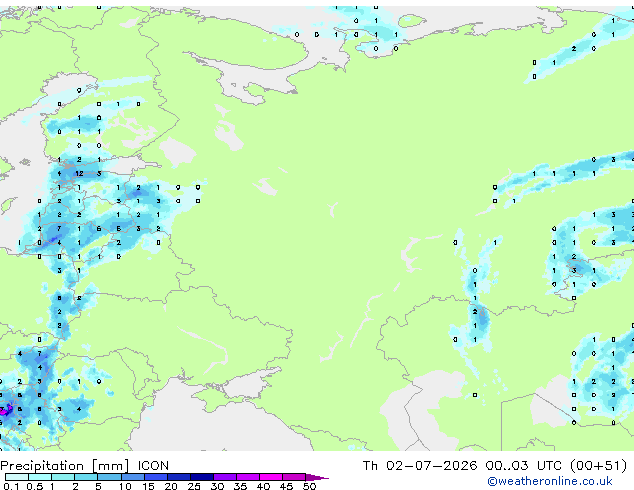The width and height of the screenshot is (634, 490).
Task: Pick the 1–2 mm legend swatch
Action: tap(63, 477)
